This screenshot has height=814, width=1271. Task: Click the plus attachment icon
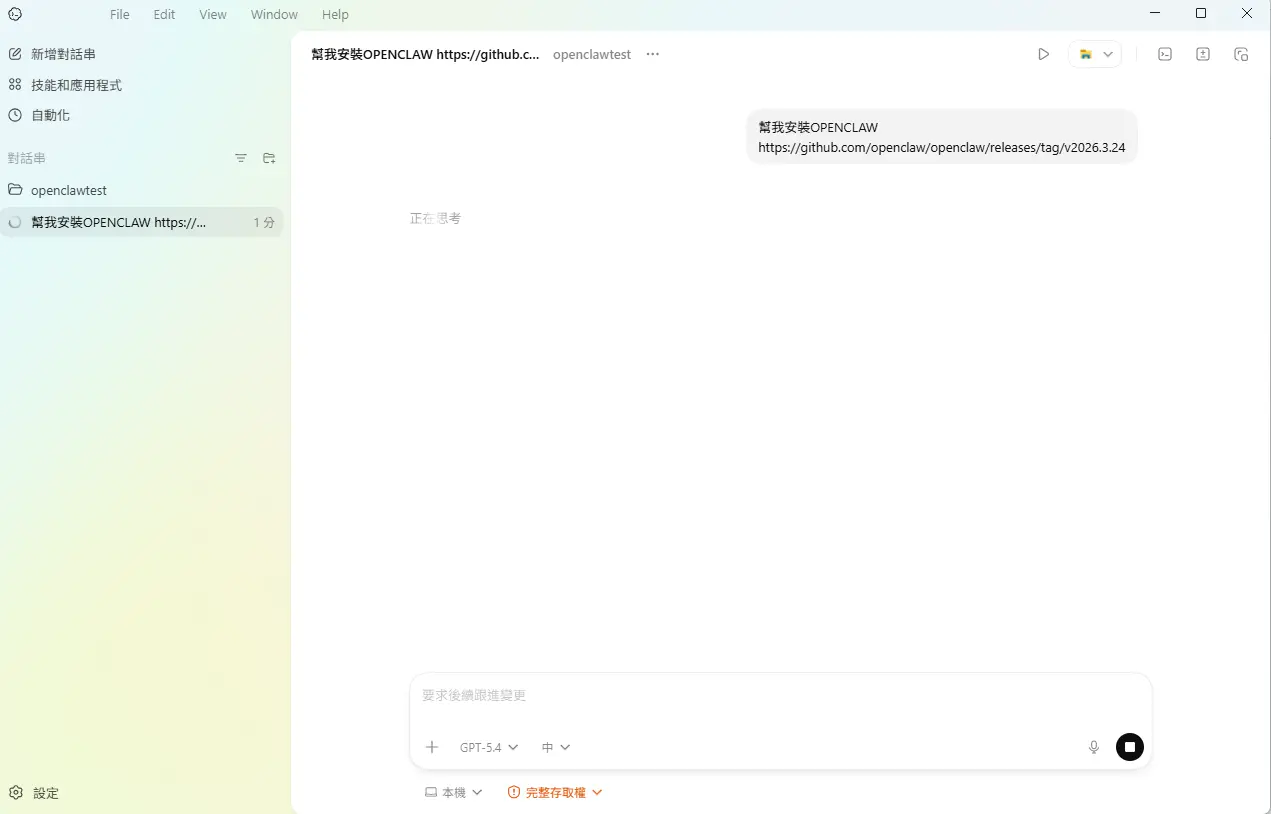click(x=432, y=747)
